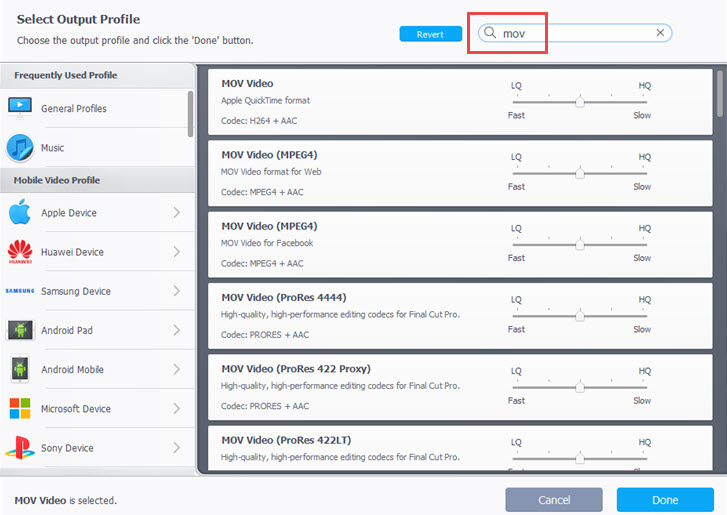Expand the Microsoft Device chevron arrow
The image size is (727, 515).
176,409
